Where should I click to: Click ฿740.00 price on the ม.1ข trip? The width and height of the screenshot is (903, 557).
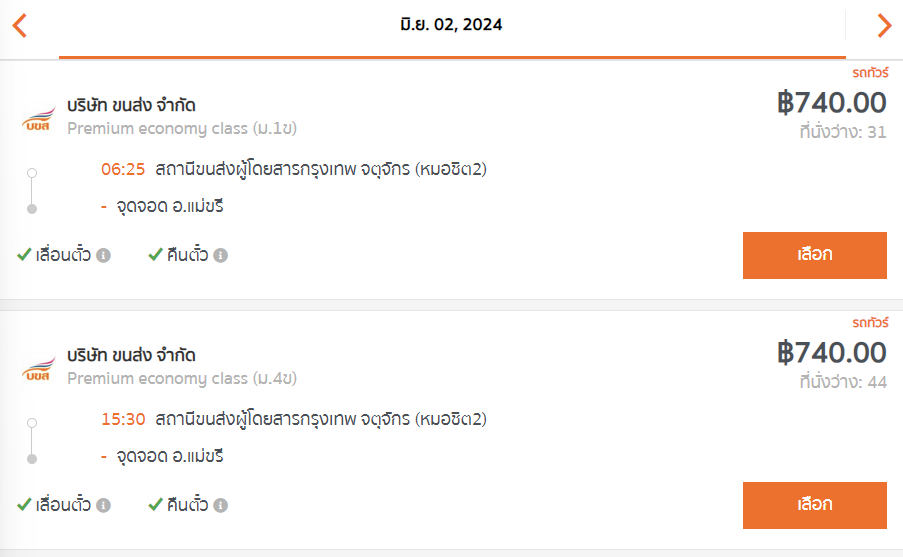pos(832,103)
